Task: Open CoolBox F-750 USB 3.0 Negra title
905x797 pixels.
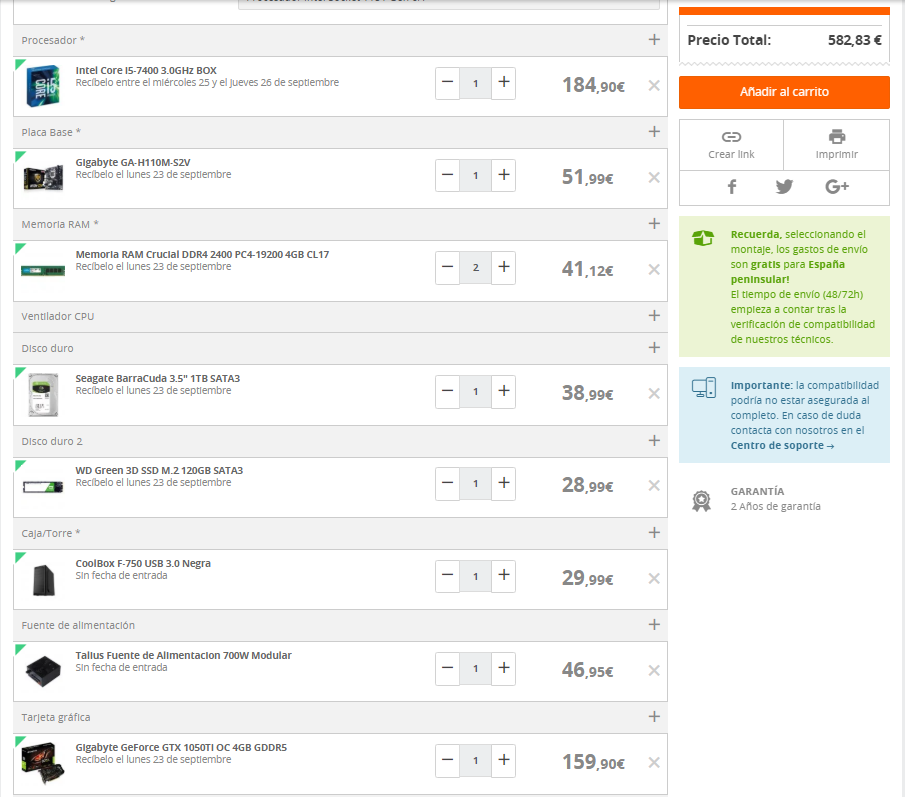Action: pyautogui.click(x=143, y=563)
